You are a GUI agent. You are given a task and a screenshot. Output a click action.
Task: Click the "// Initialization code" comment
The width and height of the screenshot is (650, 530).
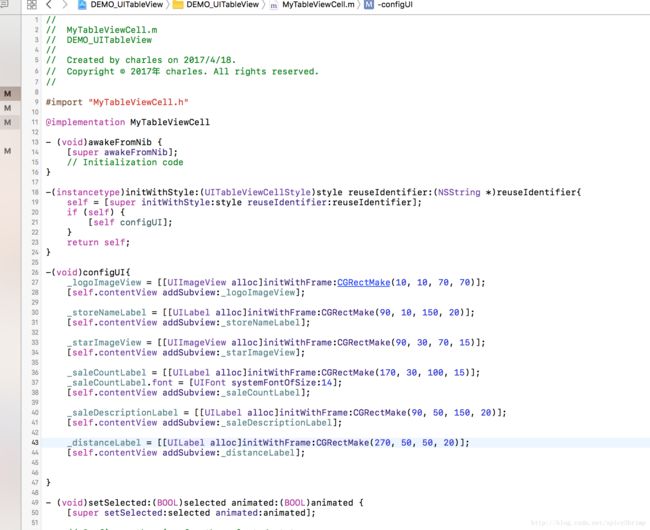125,162
